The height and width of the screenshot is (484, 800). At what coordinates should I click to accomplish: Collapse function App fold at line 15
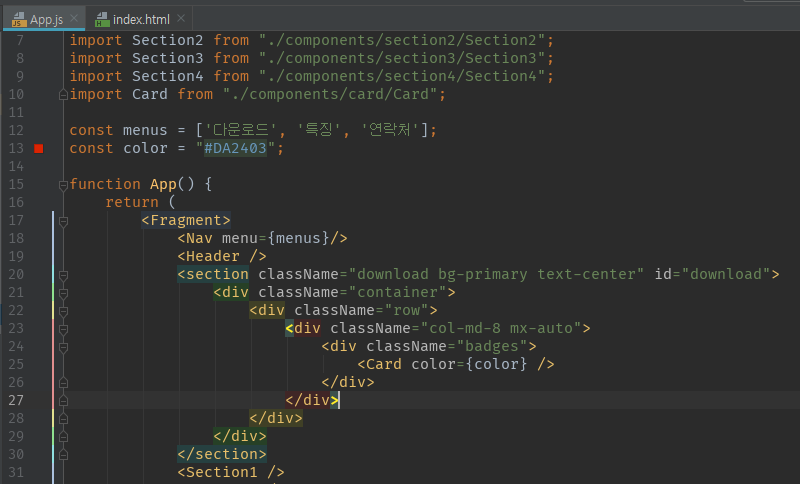point(63,185)
